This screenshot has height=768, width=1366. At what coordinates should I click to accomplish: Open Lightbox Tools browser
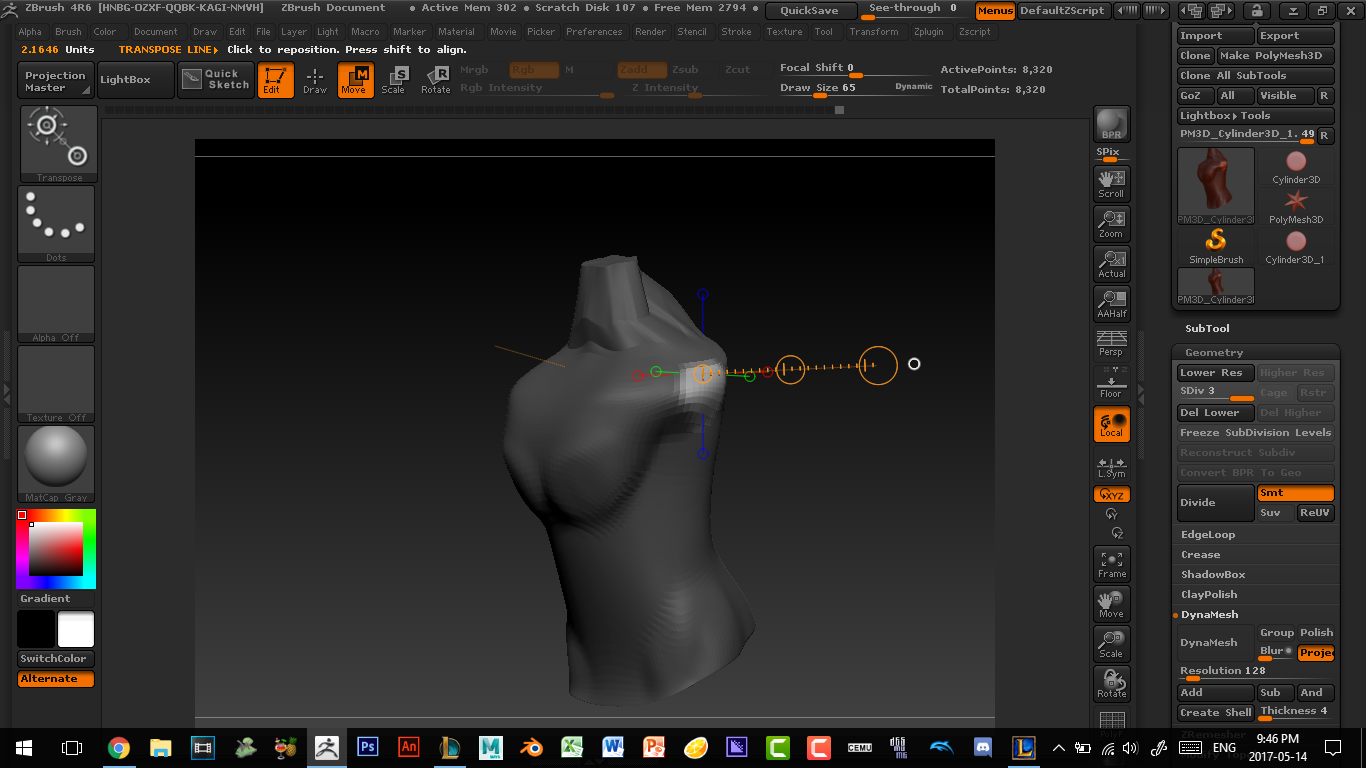point(1256,116)
